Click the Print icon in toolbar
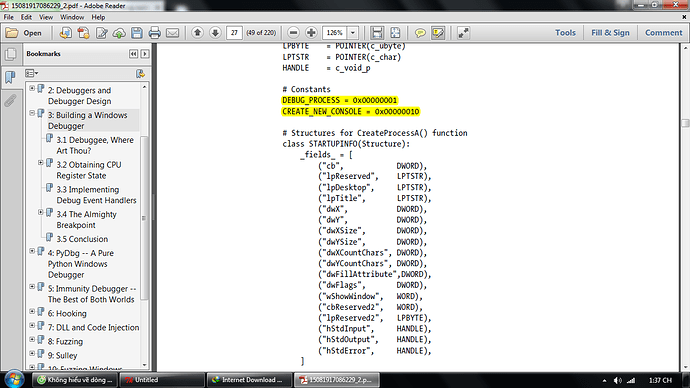The height and width of the screenshot is (388, 690). pos(154,33)
